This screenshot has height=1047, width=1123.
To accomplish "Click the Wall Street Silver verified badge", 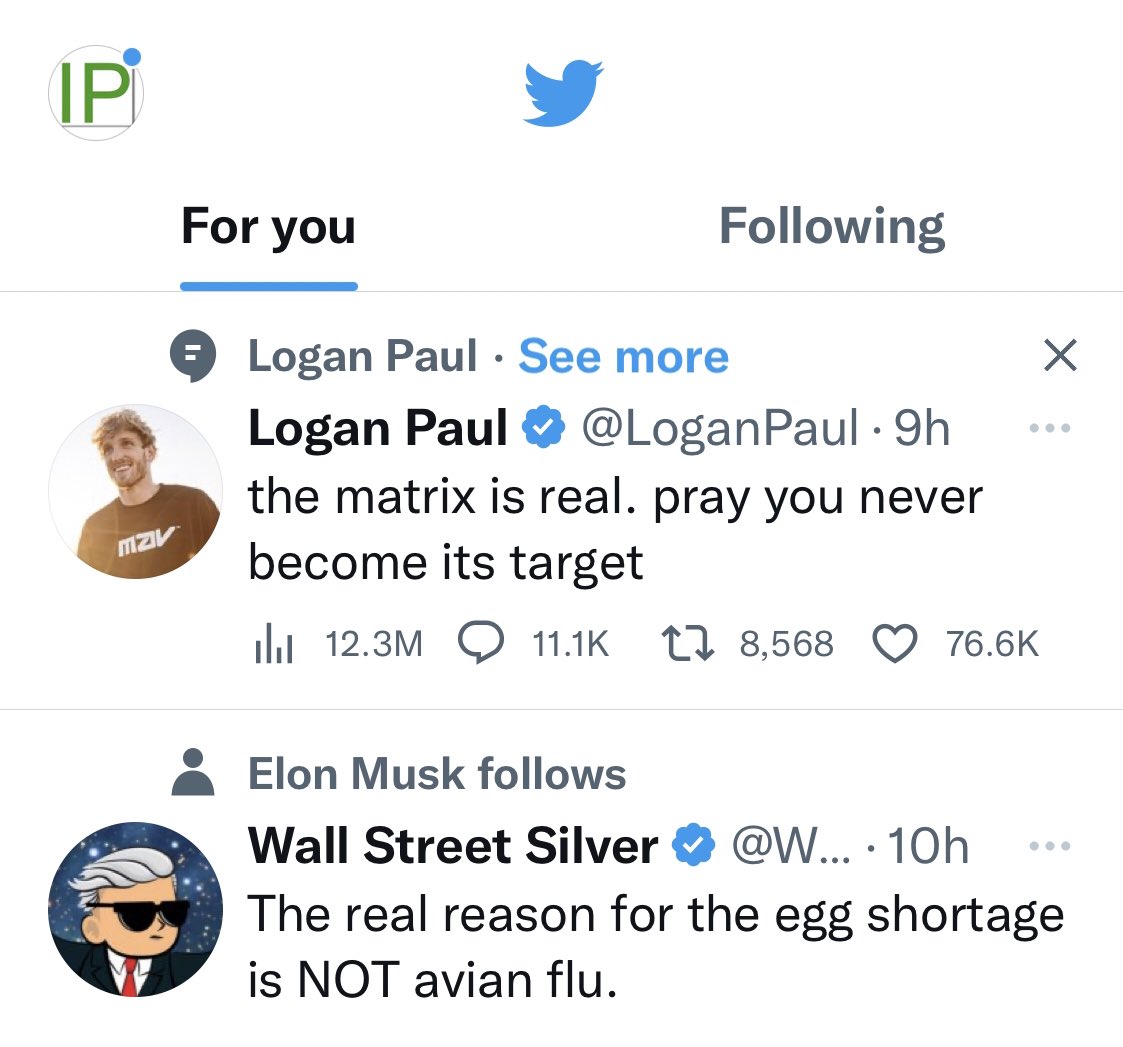I will click(x=693, y=845).
